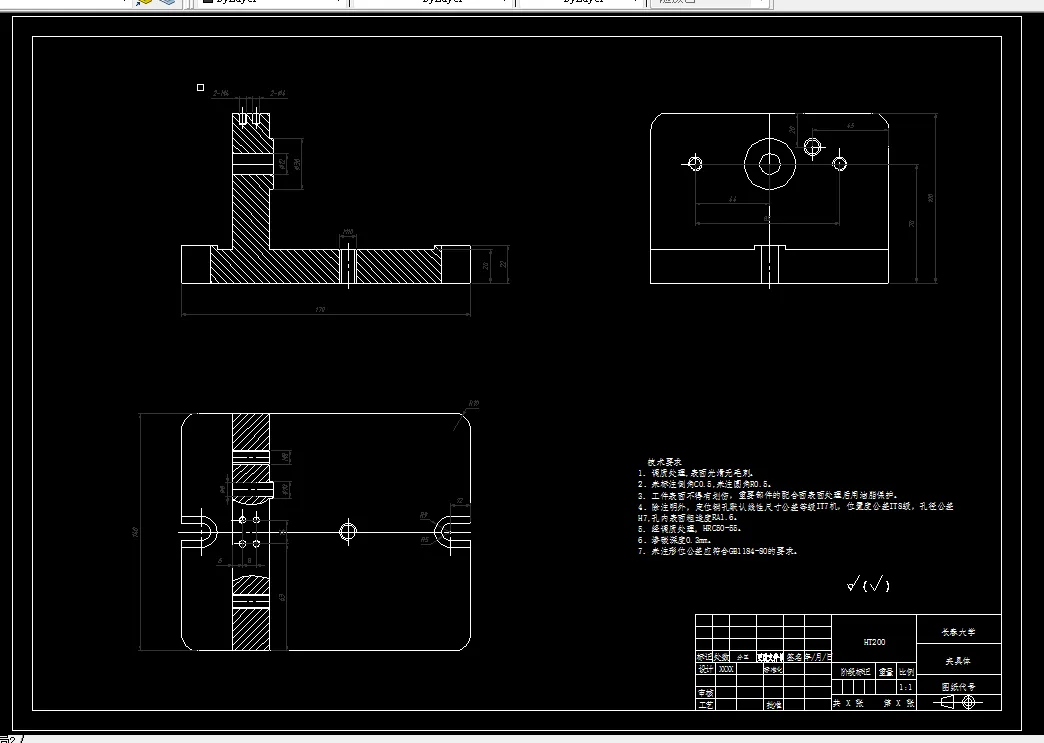Select the 1:1 scale value
1044x743 pixels.
906,687
